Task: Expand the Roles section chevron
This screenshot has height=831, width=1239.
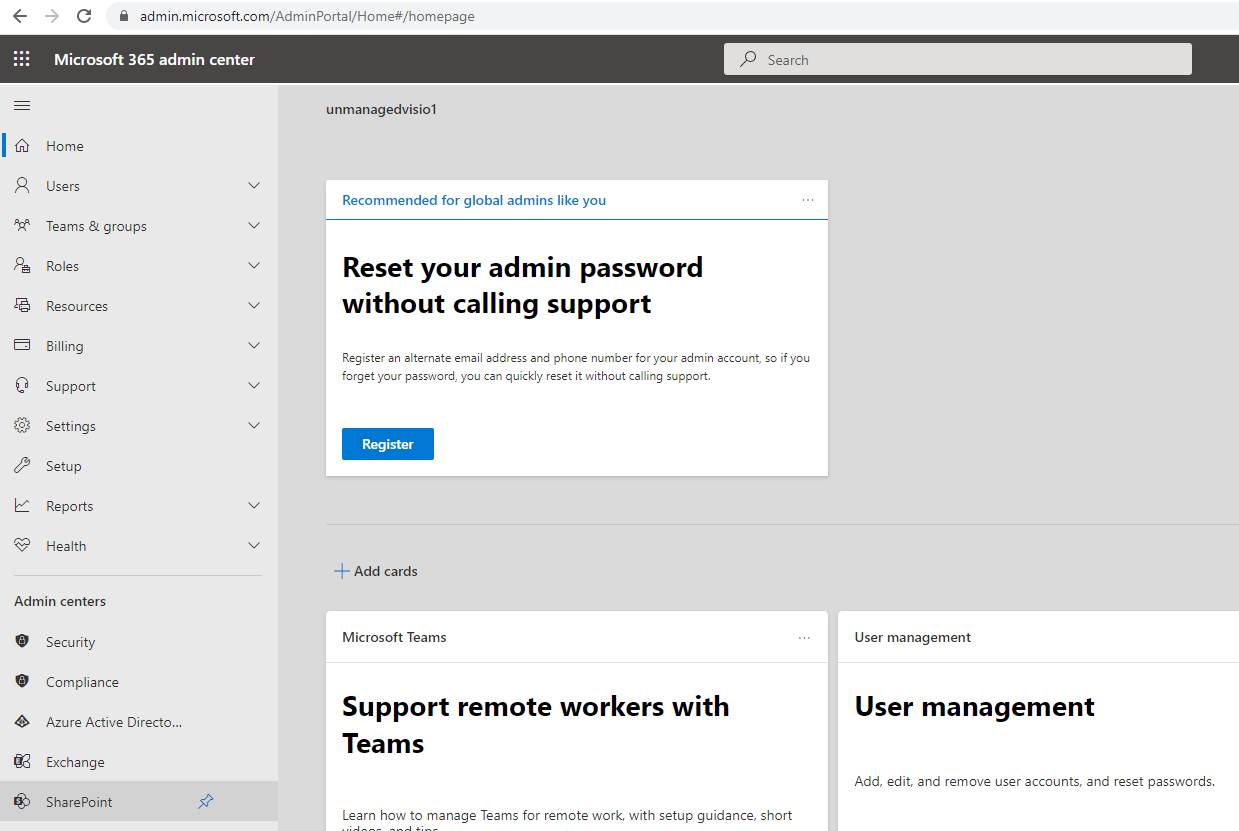Action: click(x=254, y=265)
